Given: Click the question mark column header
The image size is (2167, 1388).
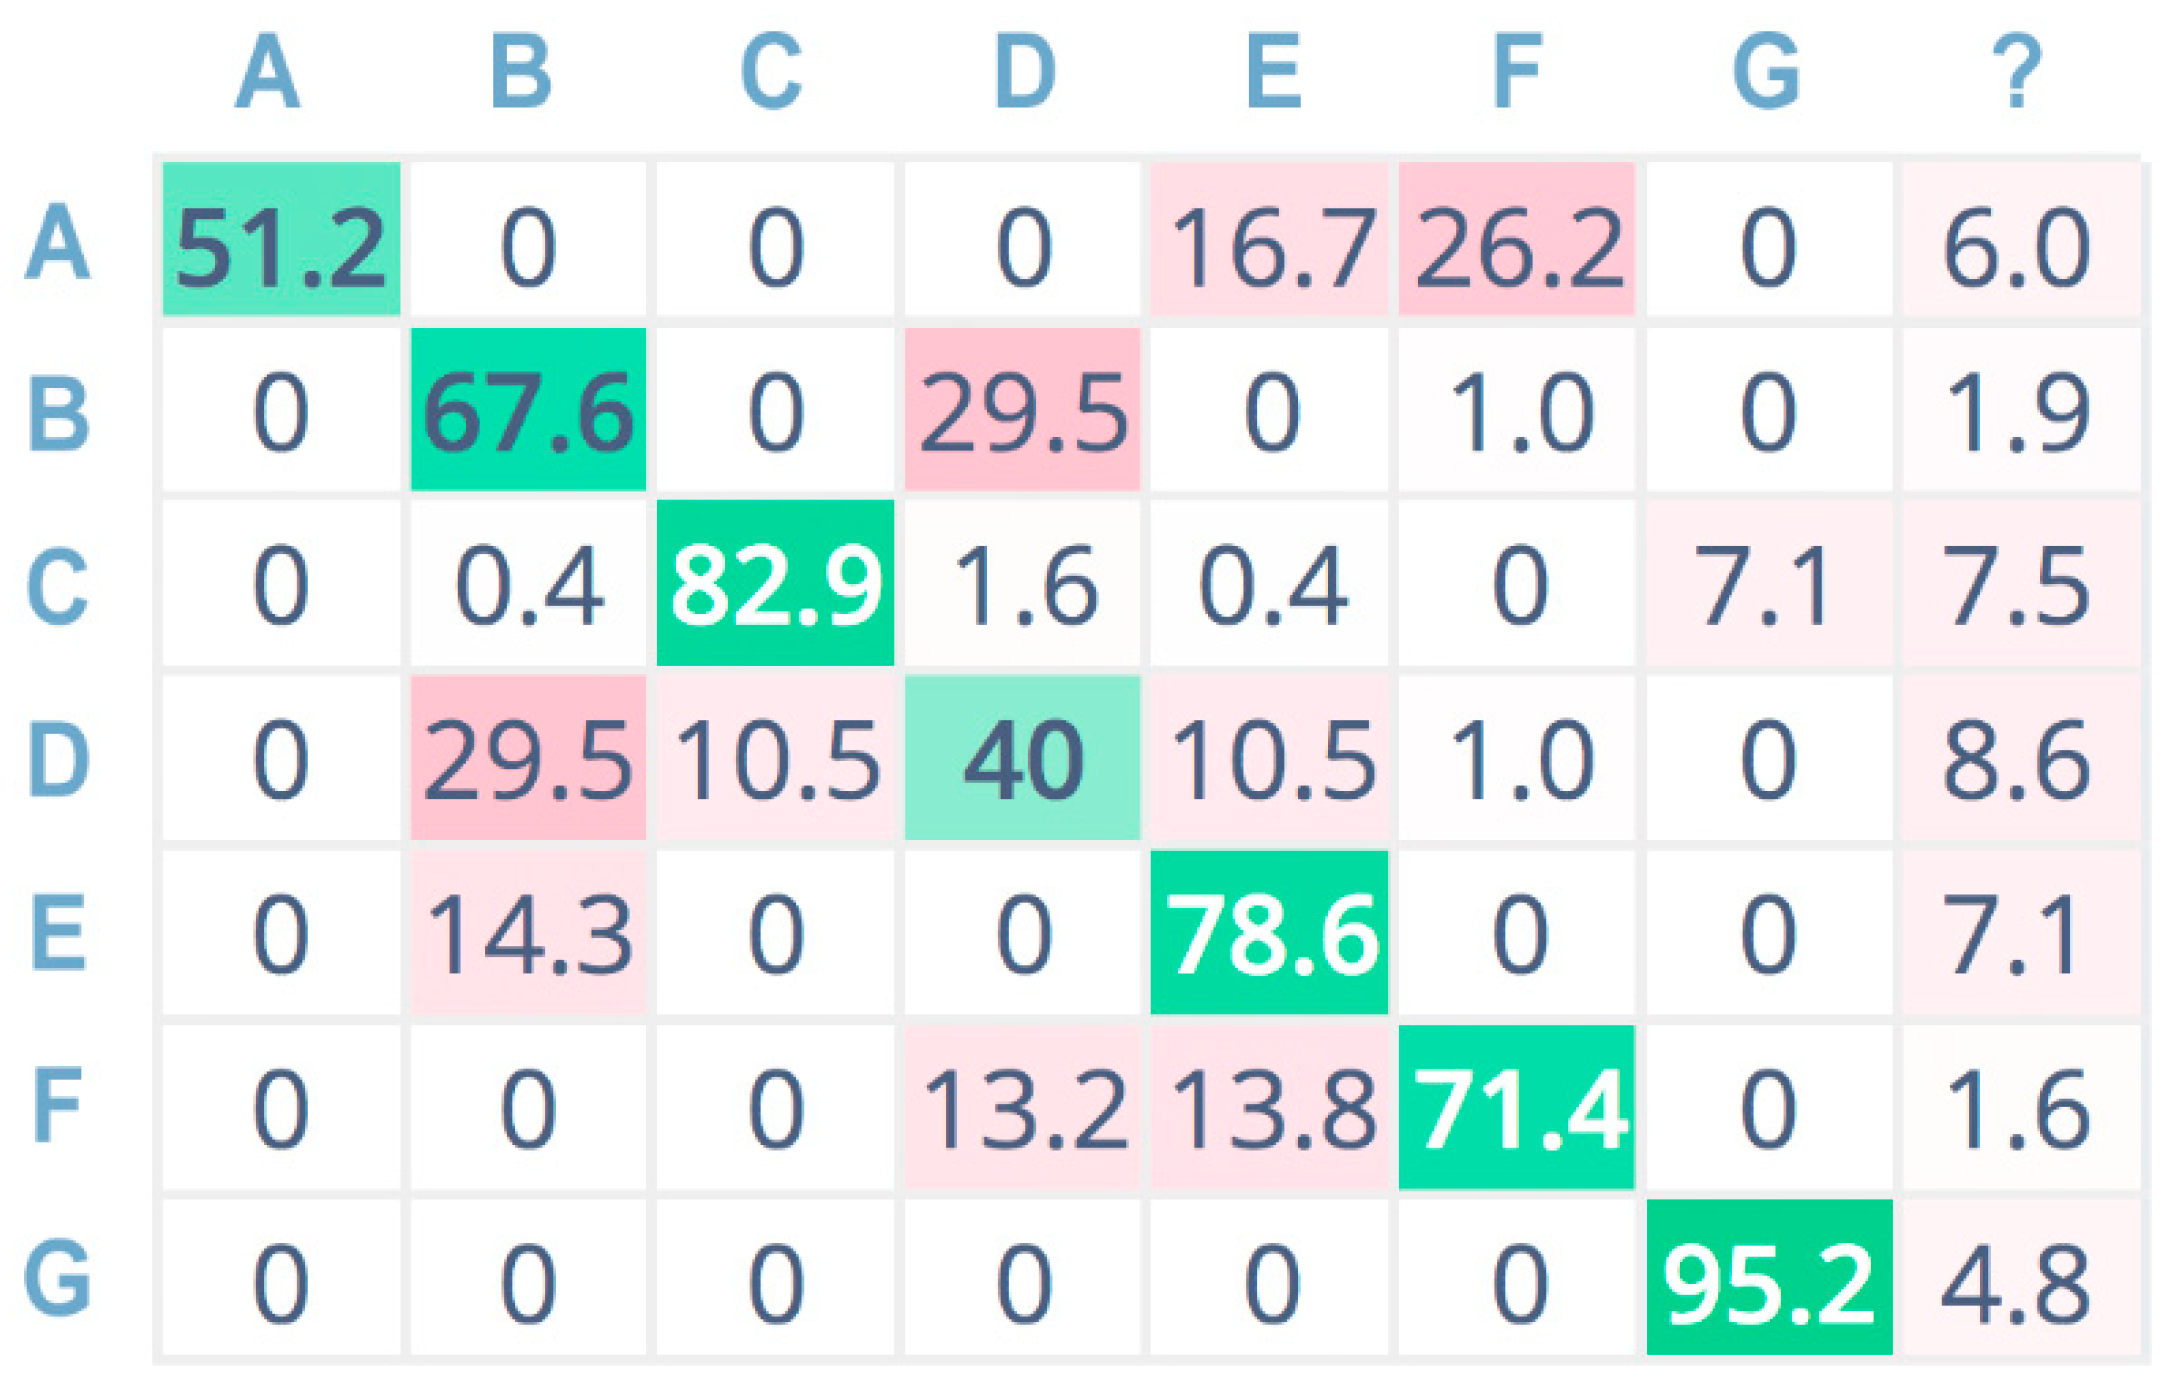Looking at the screenshot, I should 2016,70.
